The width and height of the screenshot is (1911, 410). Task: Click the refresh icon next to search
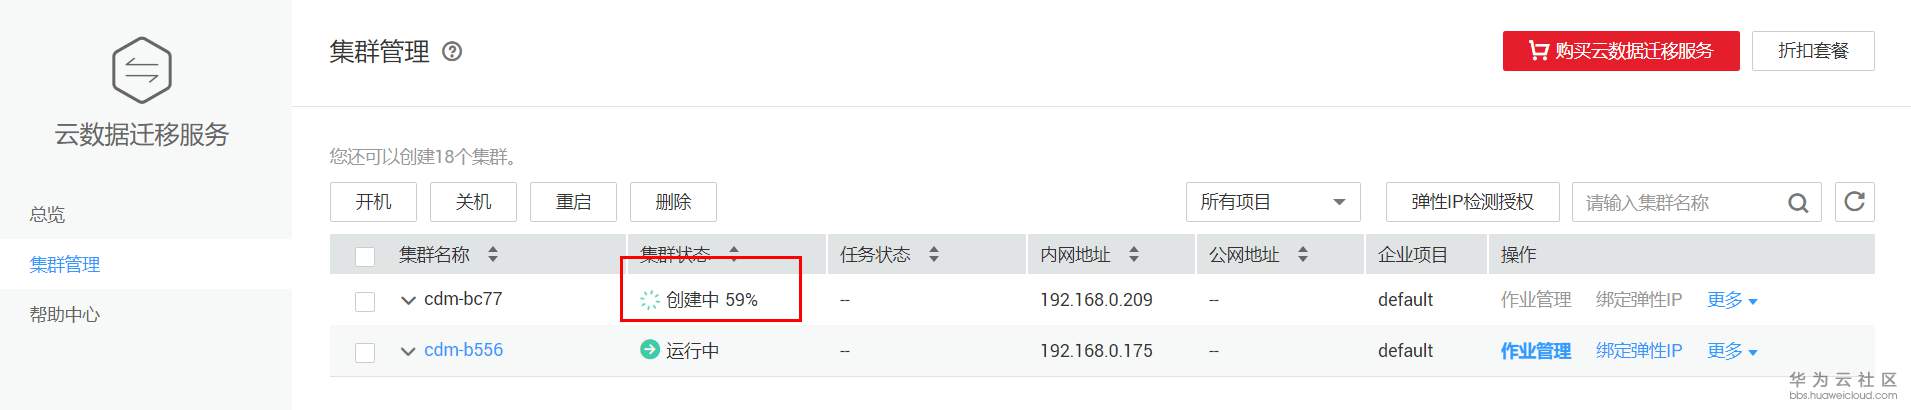1854,202
